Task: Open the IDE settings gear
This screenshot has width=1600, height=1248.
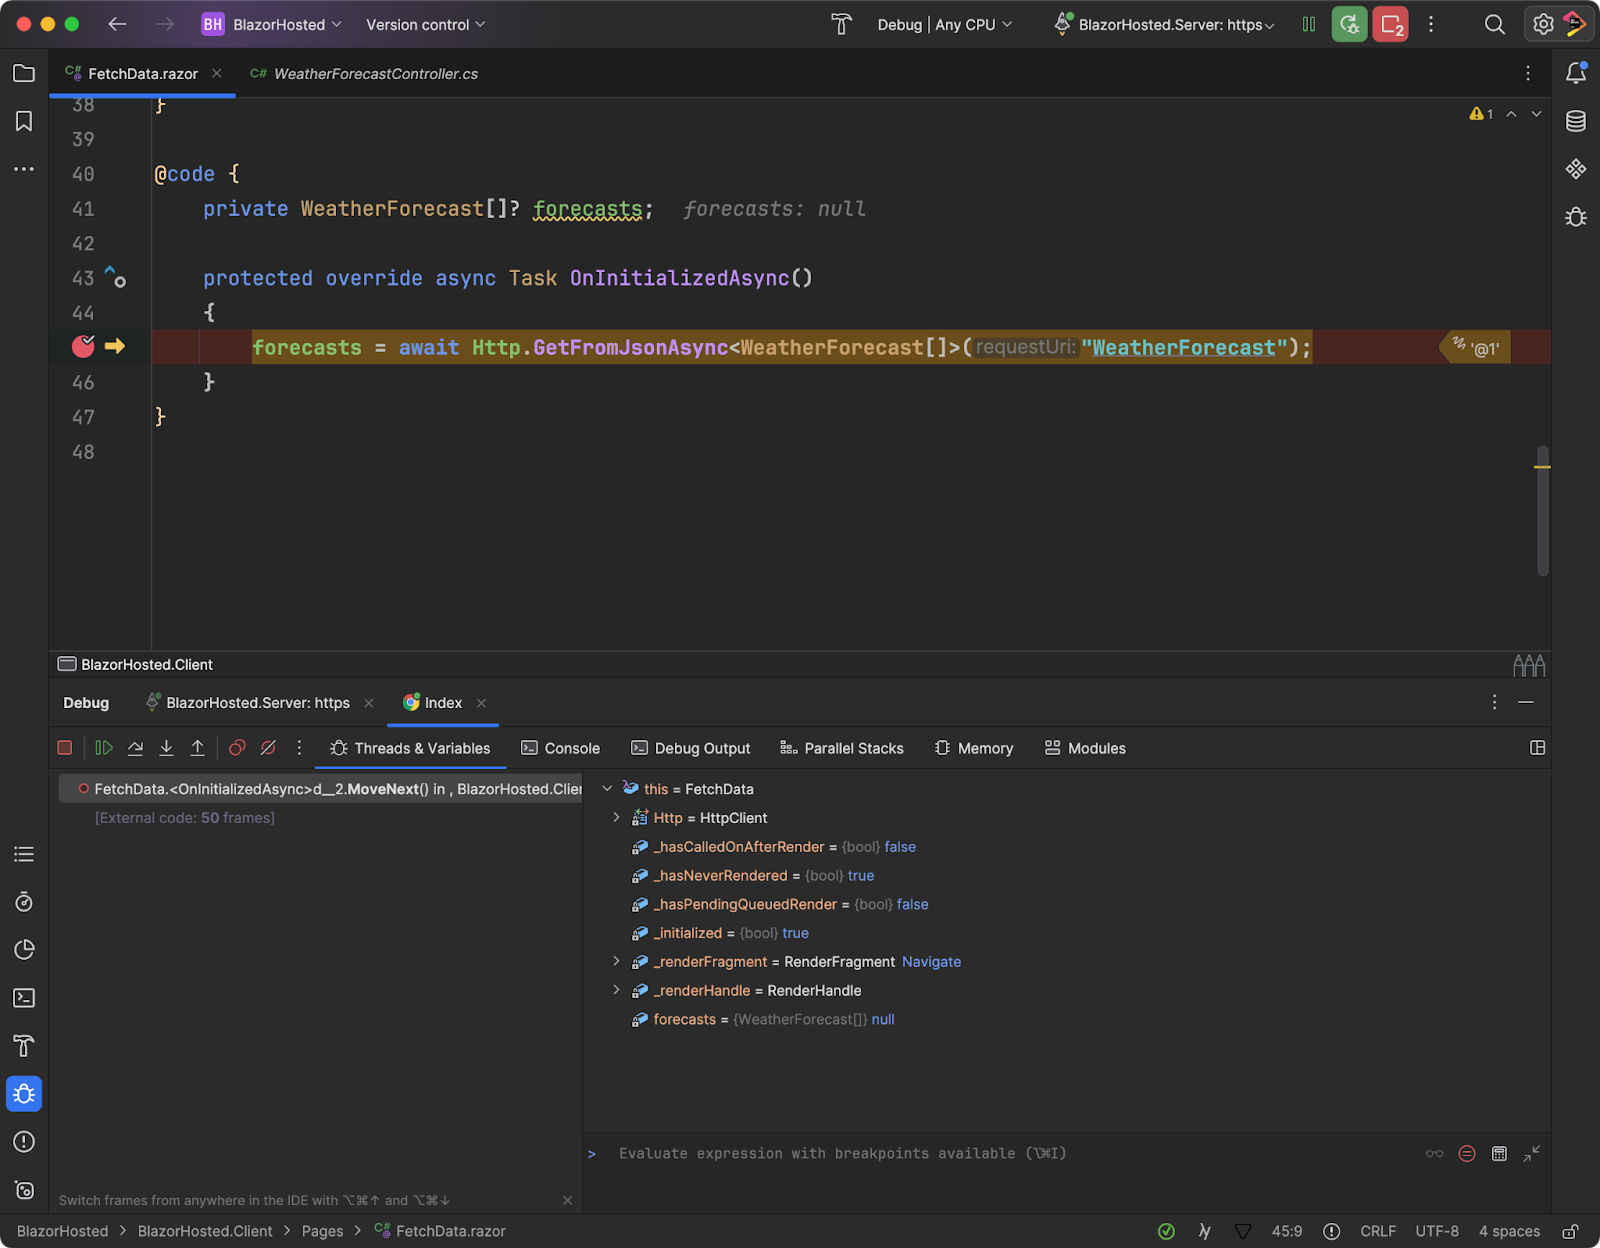Action: coord(1543,24)
